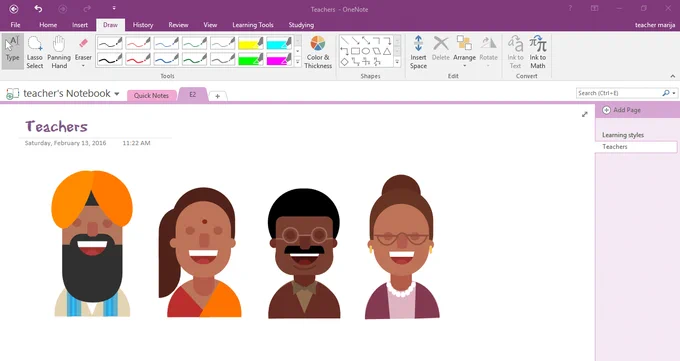
Task: Pick the thin red pen
Action: pos(138,43)
